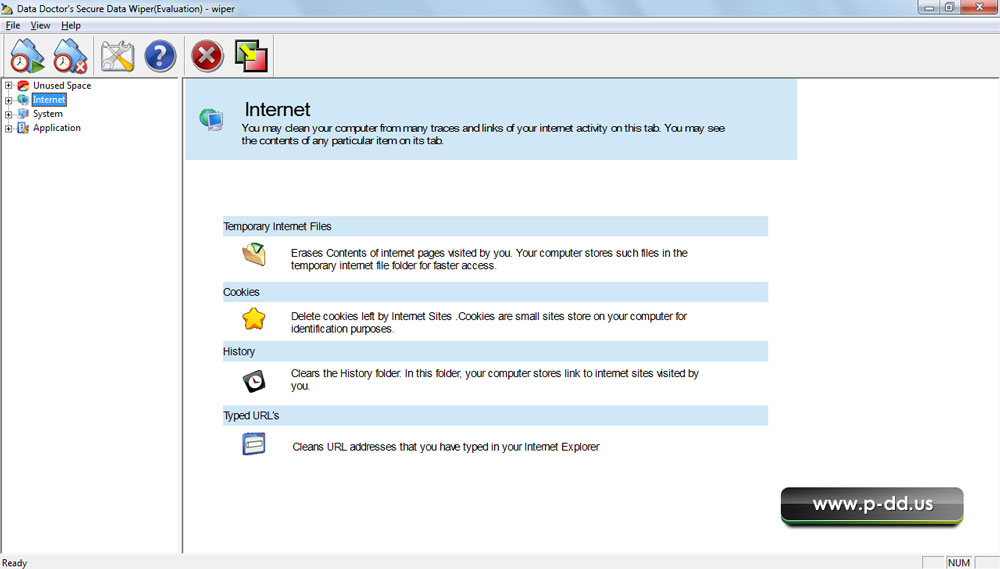Select the Internet tree item

pyautogui.click(x=49, y=100)
